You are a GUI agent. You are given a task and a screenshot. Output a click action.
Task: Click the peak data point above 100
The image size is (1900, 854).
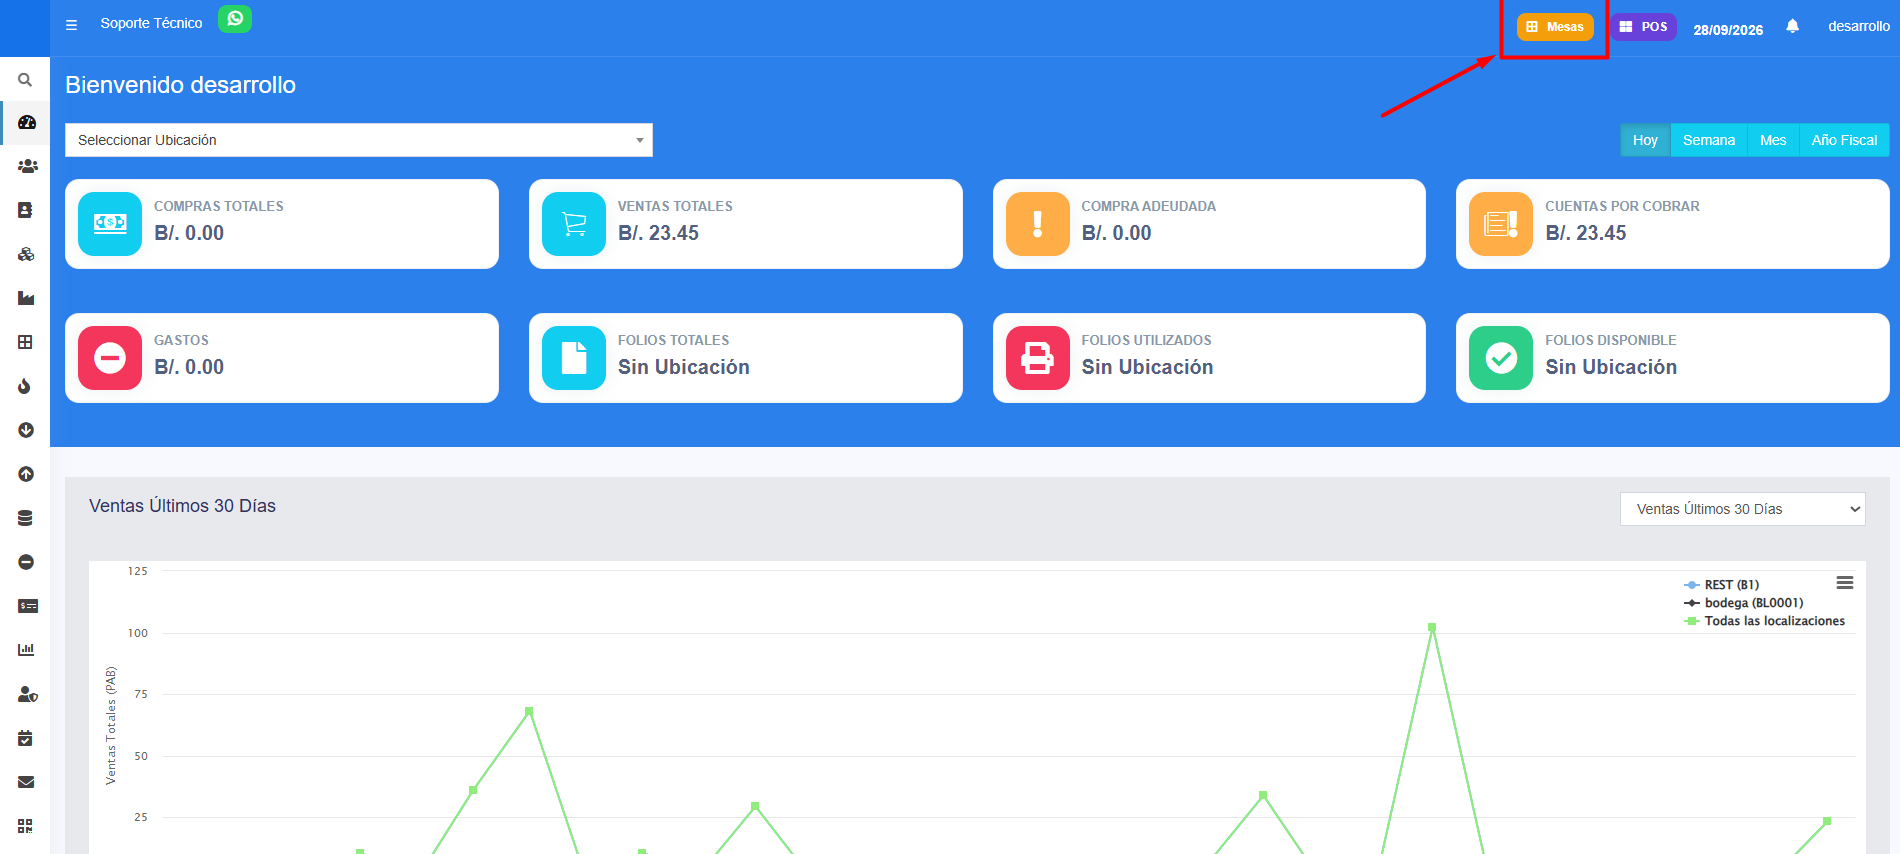tap(1432, 627)
